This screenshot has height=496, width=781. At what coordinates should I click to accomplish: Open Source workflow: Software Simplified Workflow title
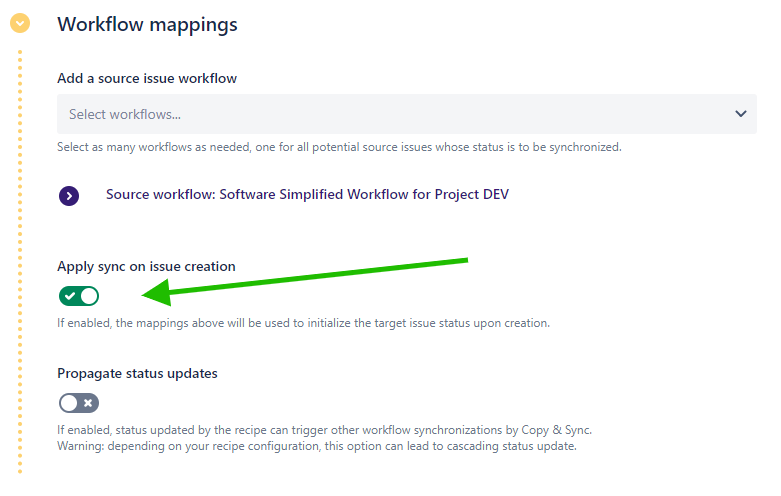307,194
